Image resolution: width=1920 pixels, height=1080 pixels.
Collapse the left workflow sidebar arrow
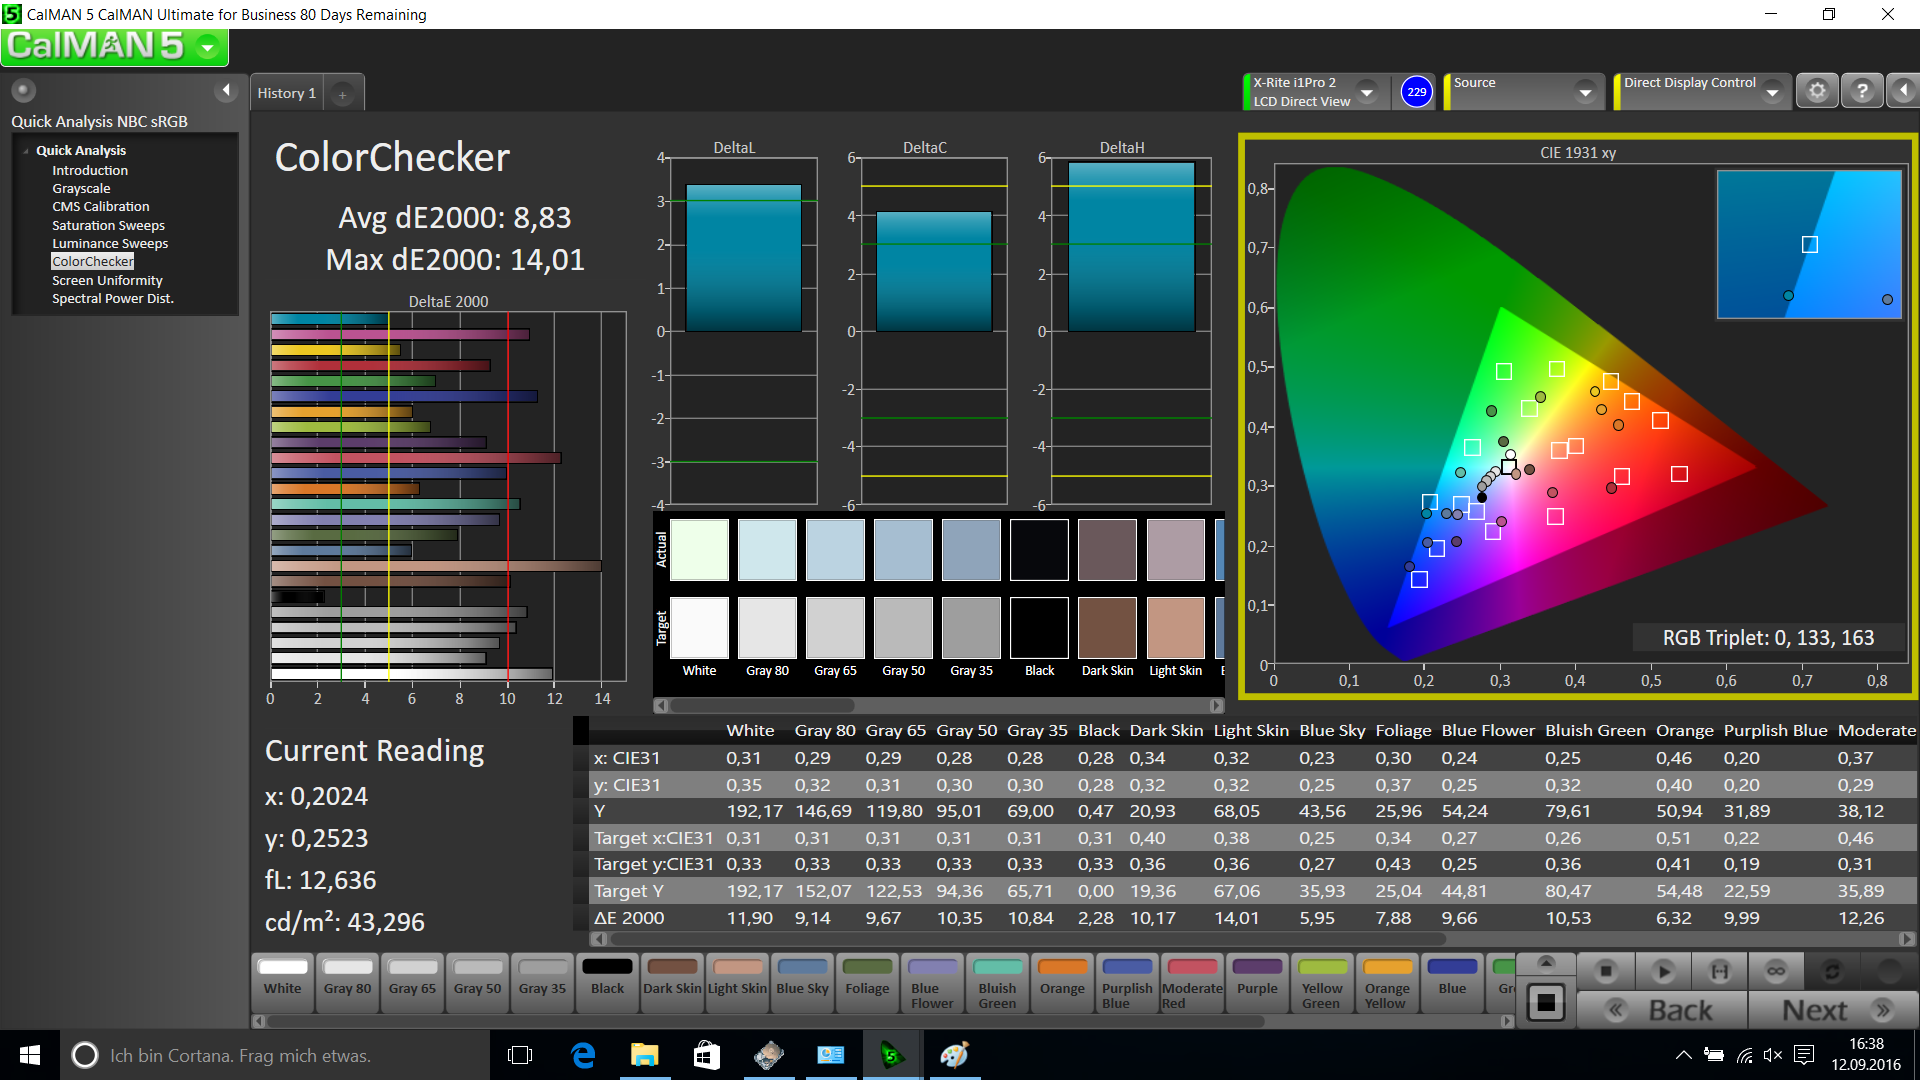tap(226, 91)
